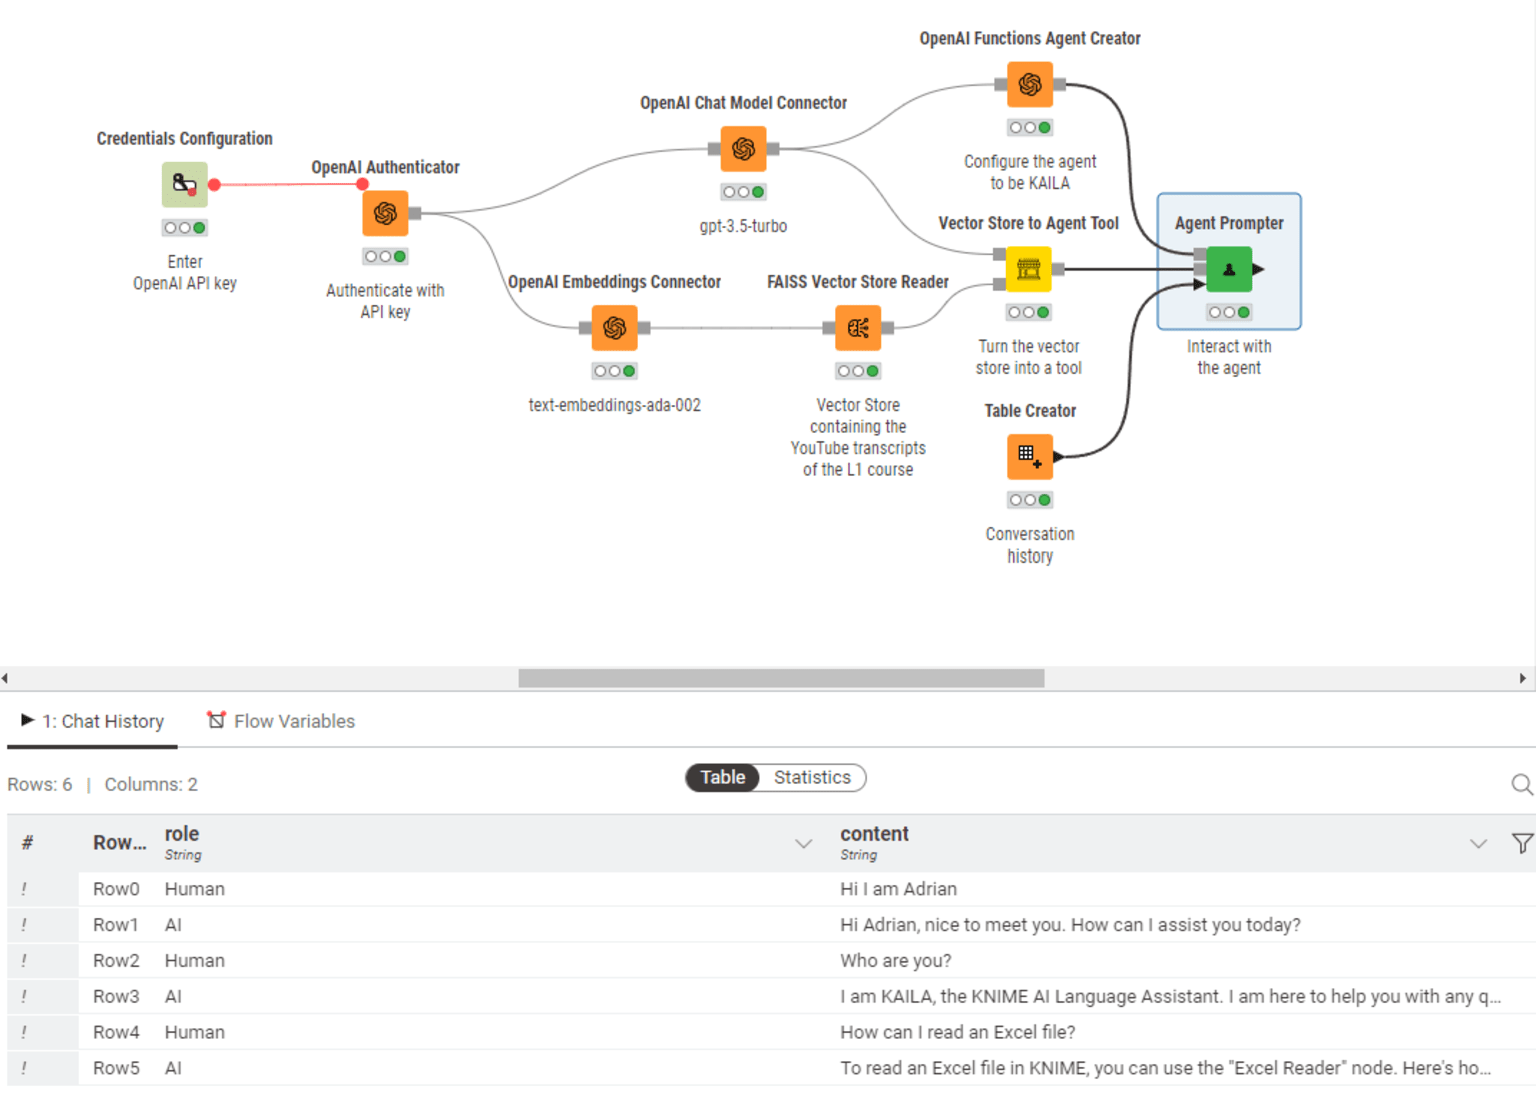Image resolution: width=1536 pixels, height=1103 pixels.
Task: Click the horizontal canvas scrollbar thumb
Action: tap(781, 678)
